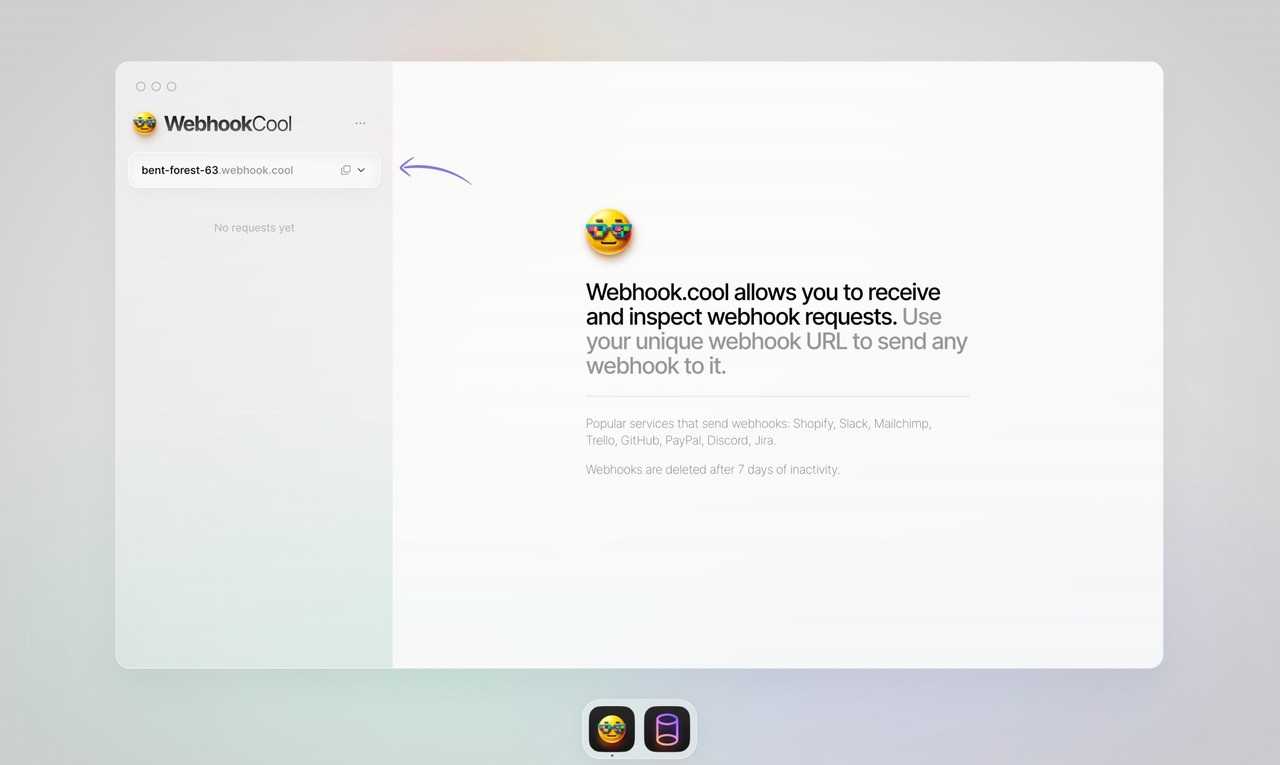The height and width of the screenshot is (765, 1280).
Task: Click the WebhookCool title text
Action: click(x=228, y=124)
